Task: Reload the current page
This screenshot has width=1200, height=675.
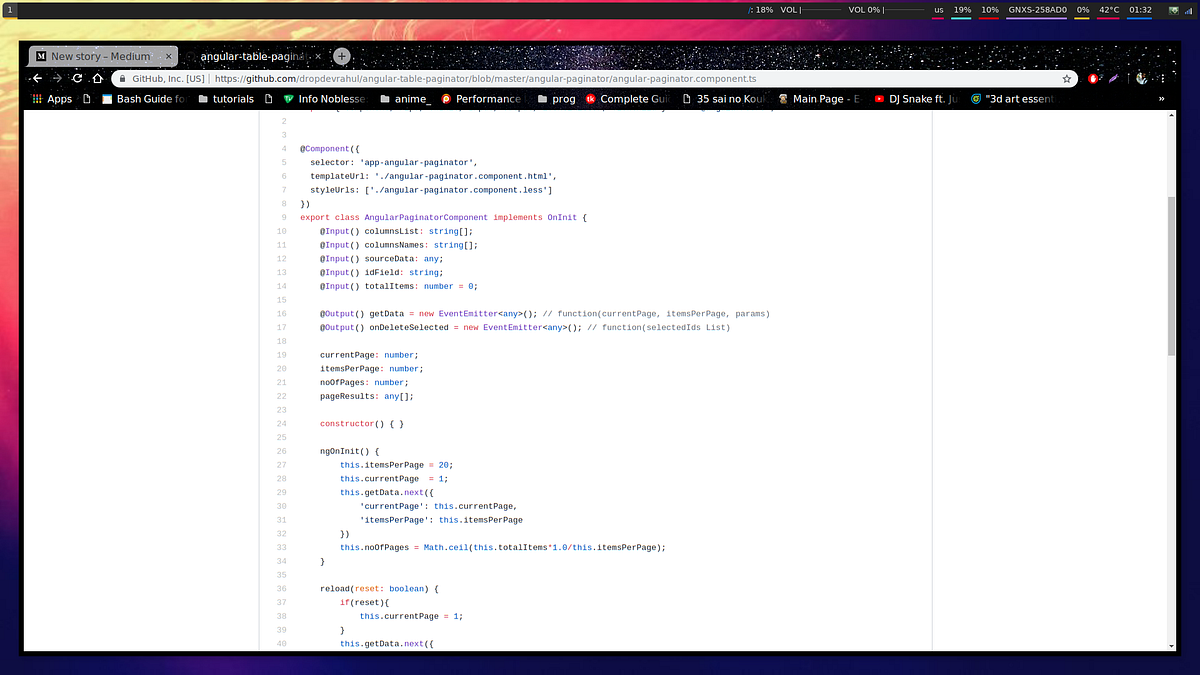Action: pos(76,77)
